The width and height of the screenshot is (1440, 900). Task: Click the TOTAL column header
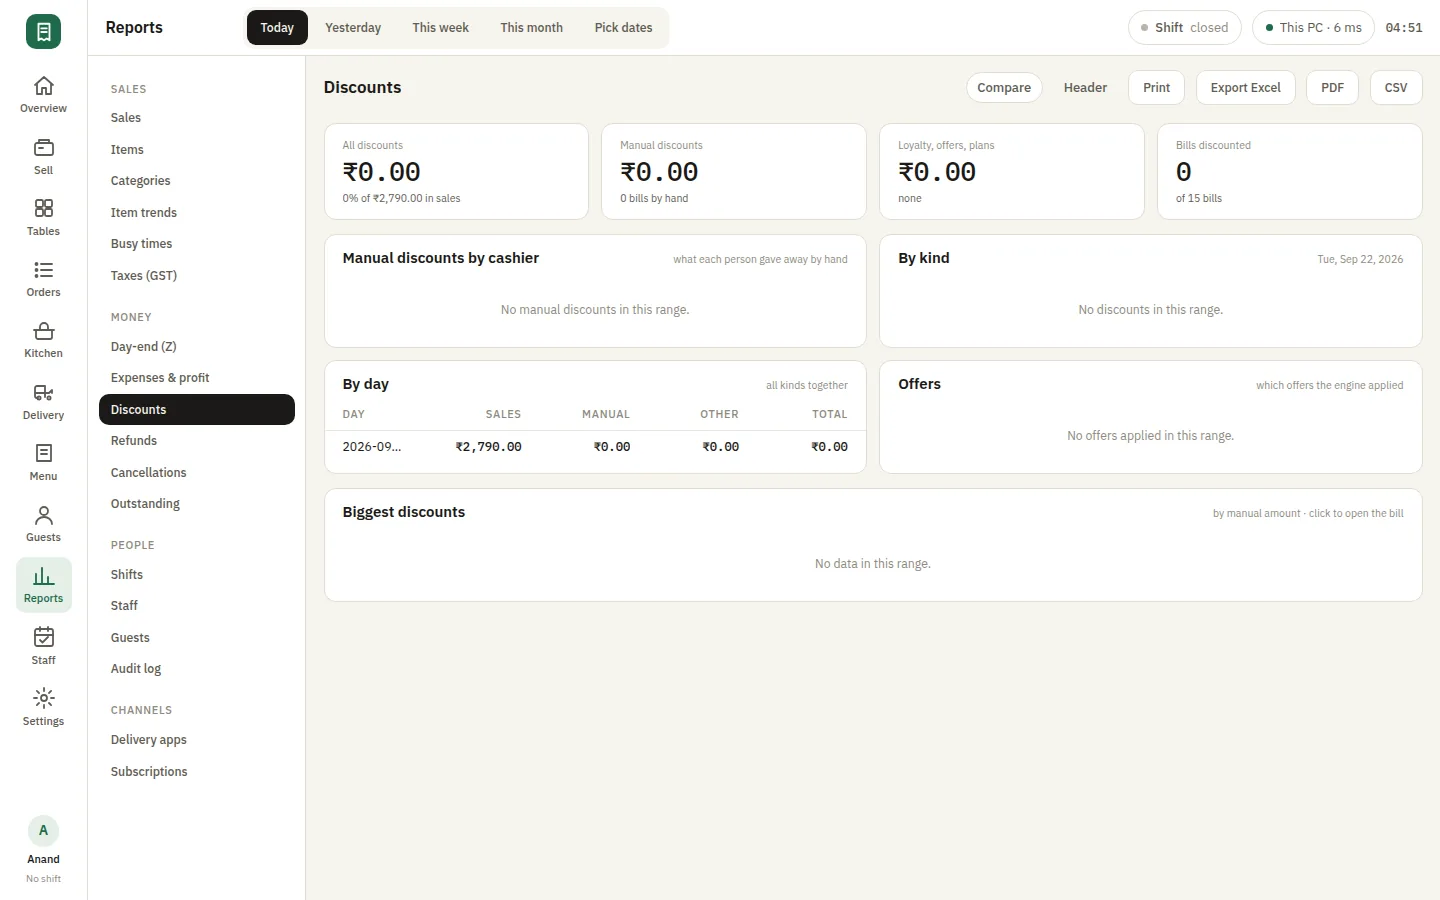(x=829, y=414)
